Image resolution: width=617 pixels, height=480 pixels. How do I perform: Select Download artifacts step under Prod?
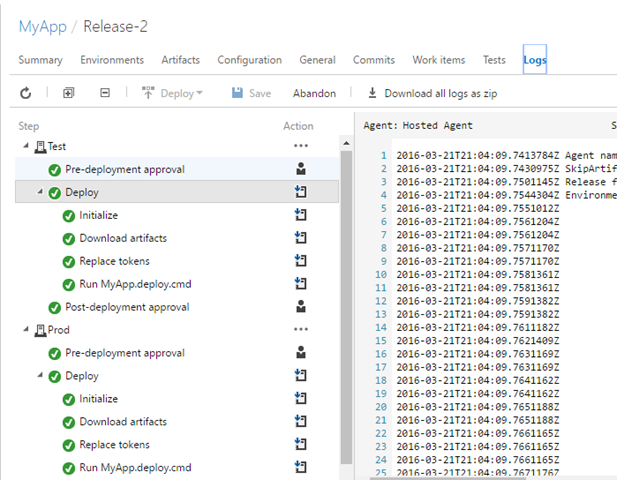coord(177,421)
